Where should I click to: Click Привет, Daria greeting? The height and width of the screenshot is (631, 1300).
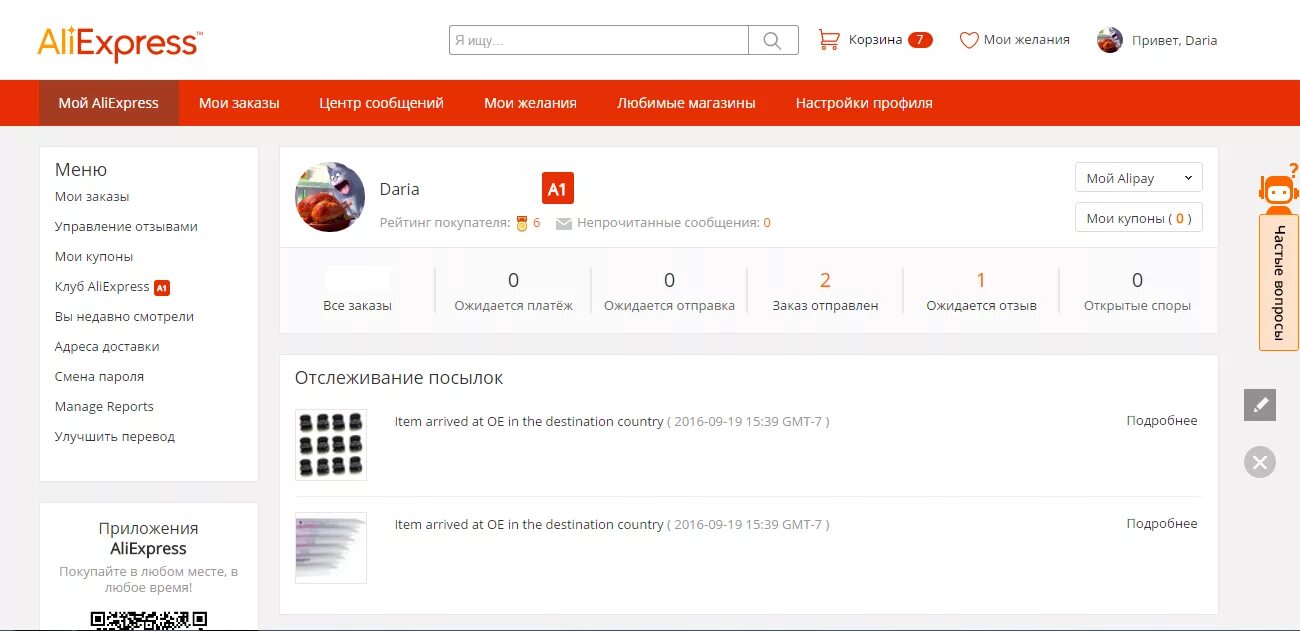point(1175,41)
